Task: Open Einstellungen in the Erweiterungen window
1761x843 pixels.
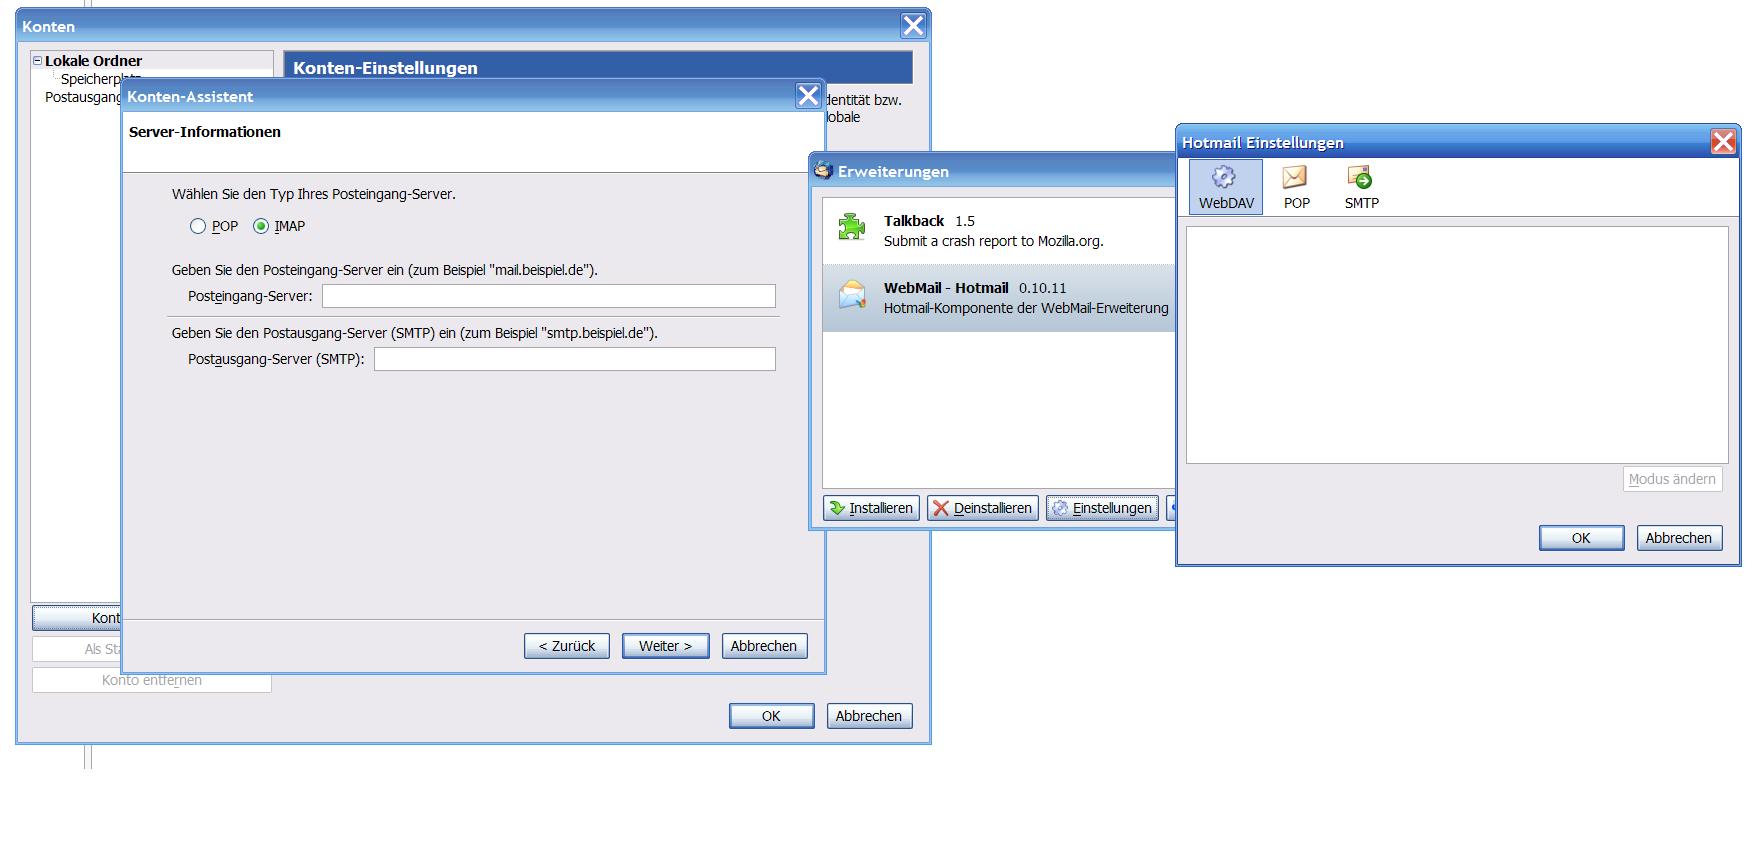Action: [1102, 508]
